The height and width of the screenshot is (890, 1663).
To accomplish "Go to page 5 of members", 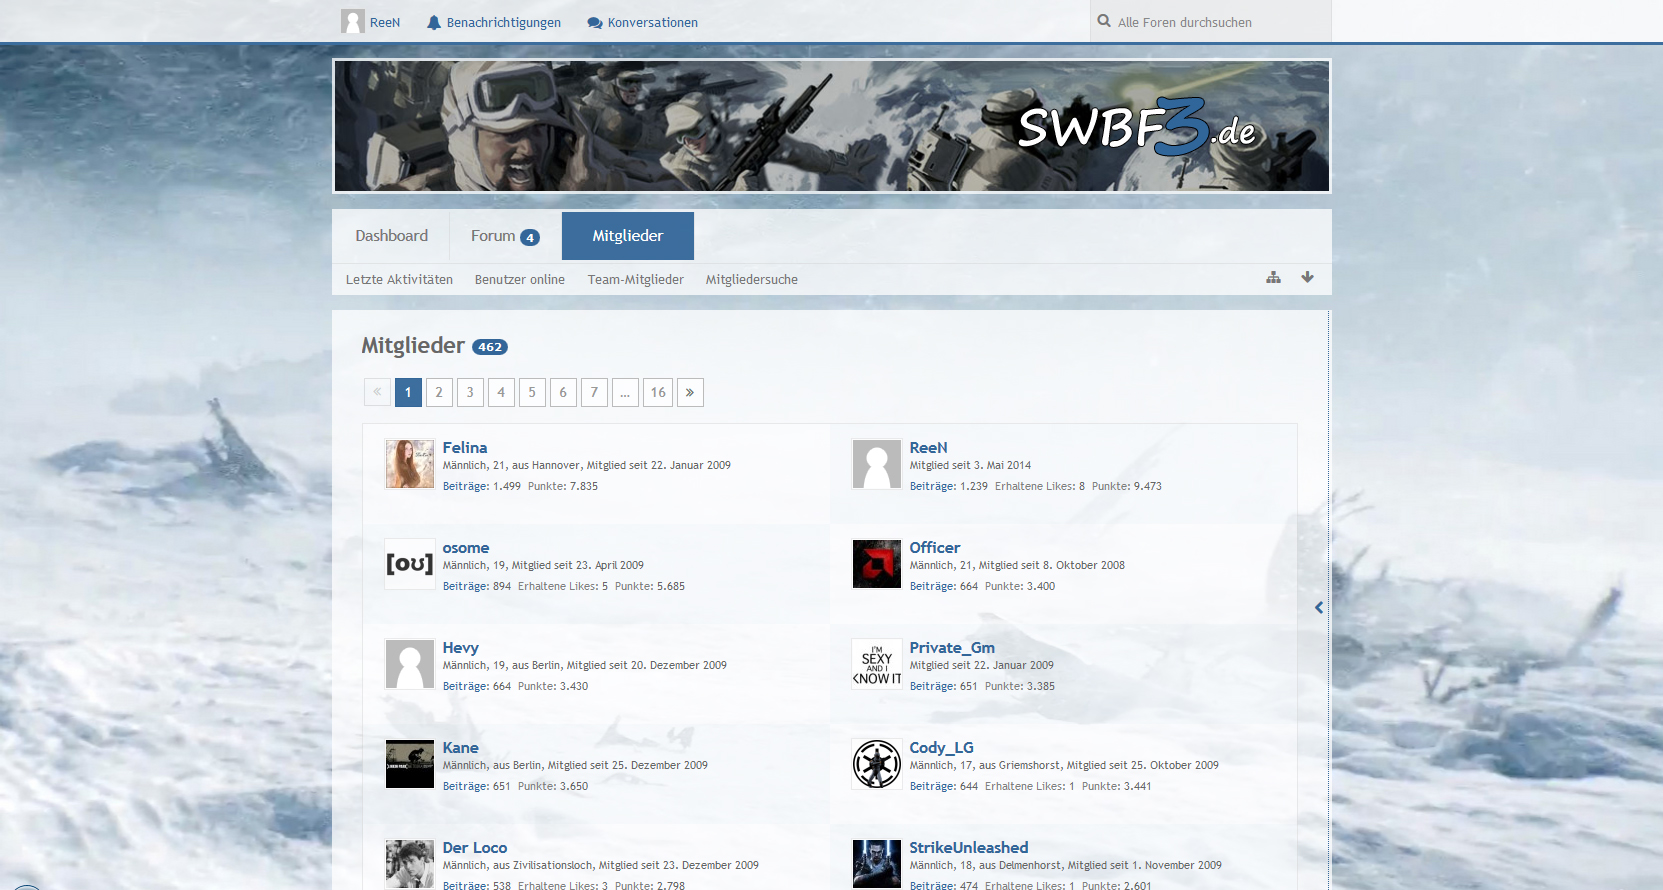I will coord(532,392).
